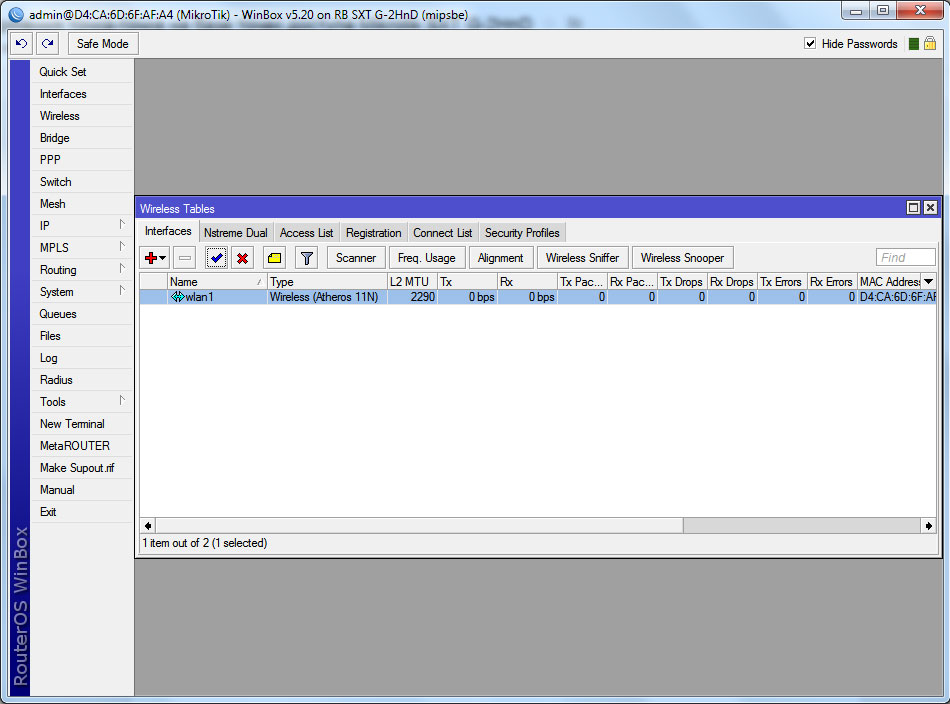The width and height of the screenshot is (950, 704).
Task: Click the yellow Comment icon
Action: click(x=275, y=258)
